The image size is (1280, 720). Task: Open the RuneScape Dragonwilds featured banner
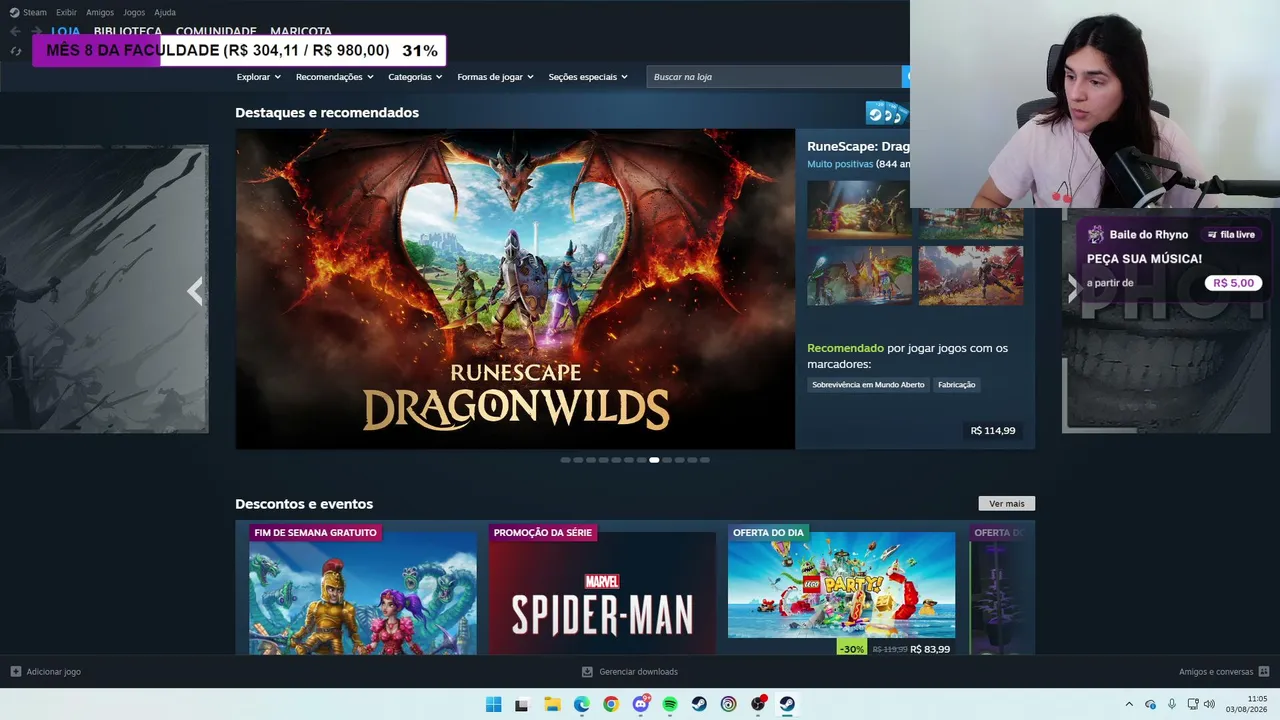click(x=515, y=289)
